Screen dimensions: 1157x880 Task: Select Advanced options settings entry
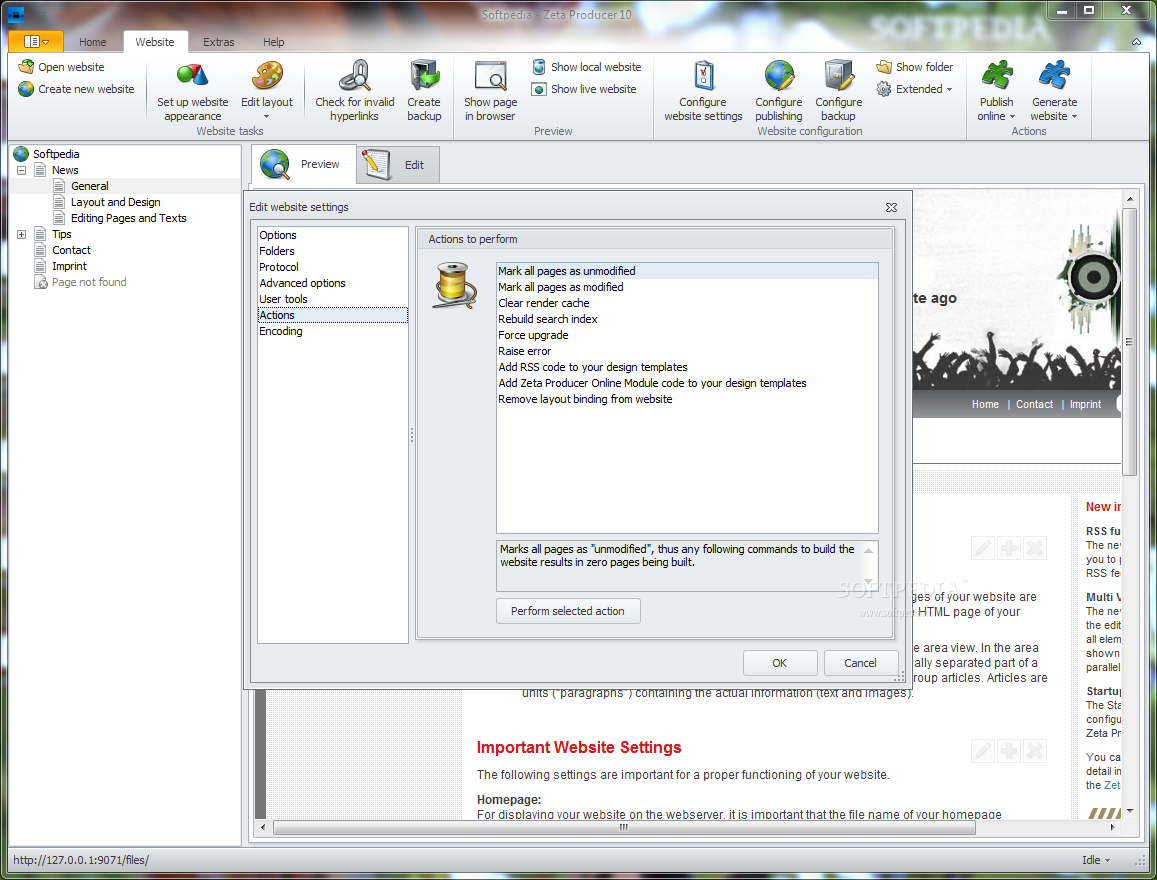pyautogui.click(x=332, y=283)
